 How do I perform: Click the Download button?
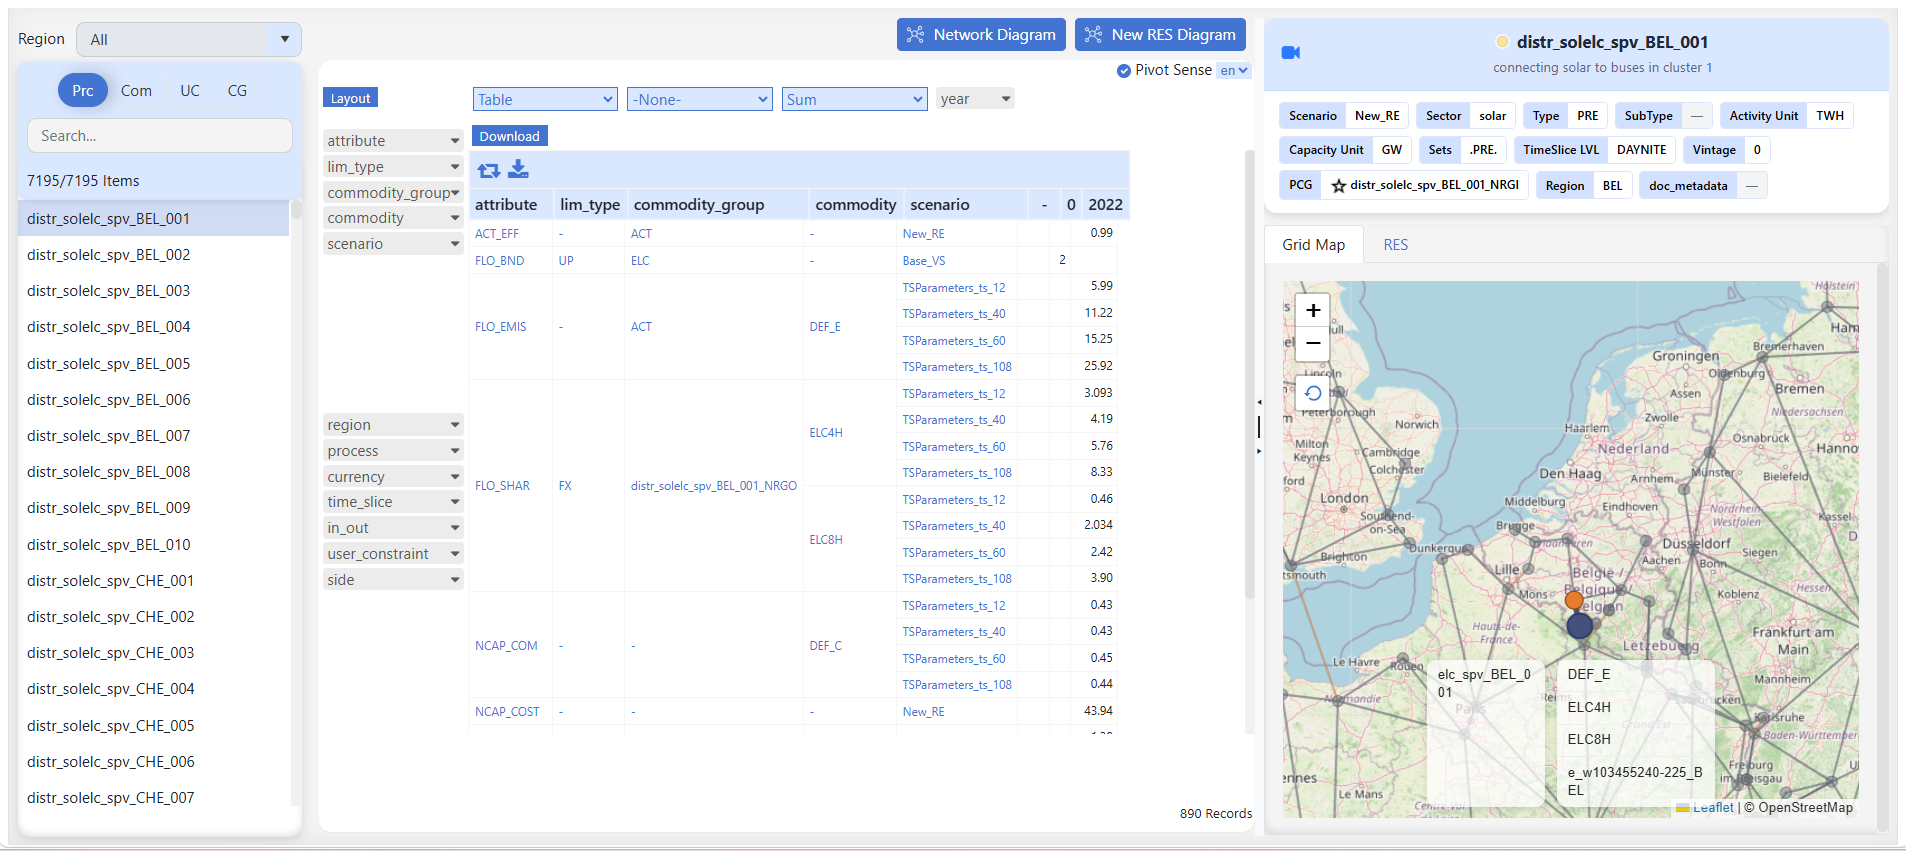tap(509, 136)
